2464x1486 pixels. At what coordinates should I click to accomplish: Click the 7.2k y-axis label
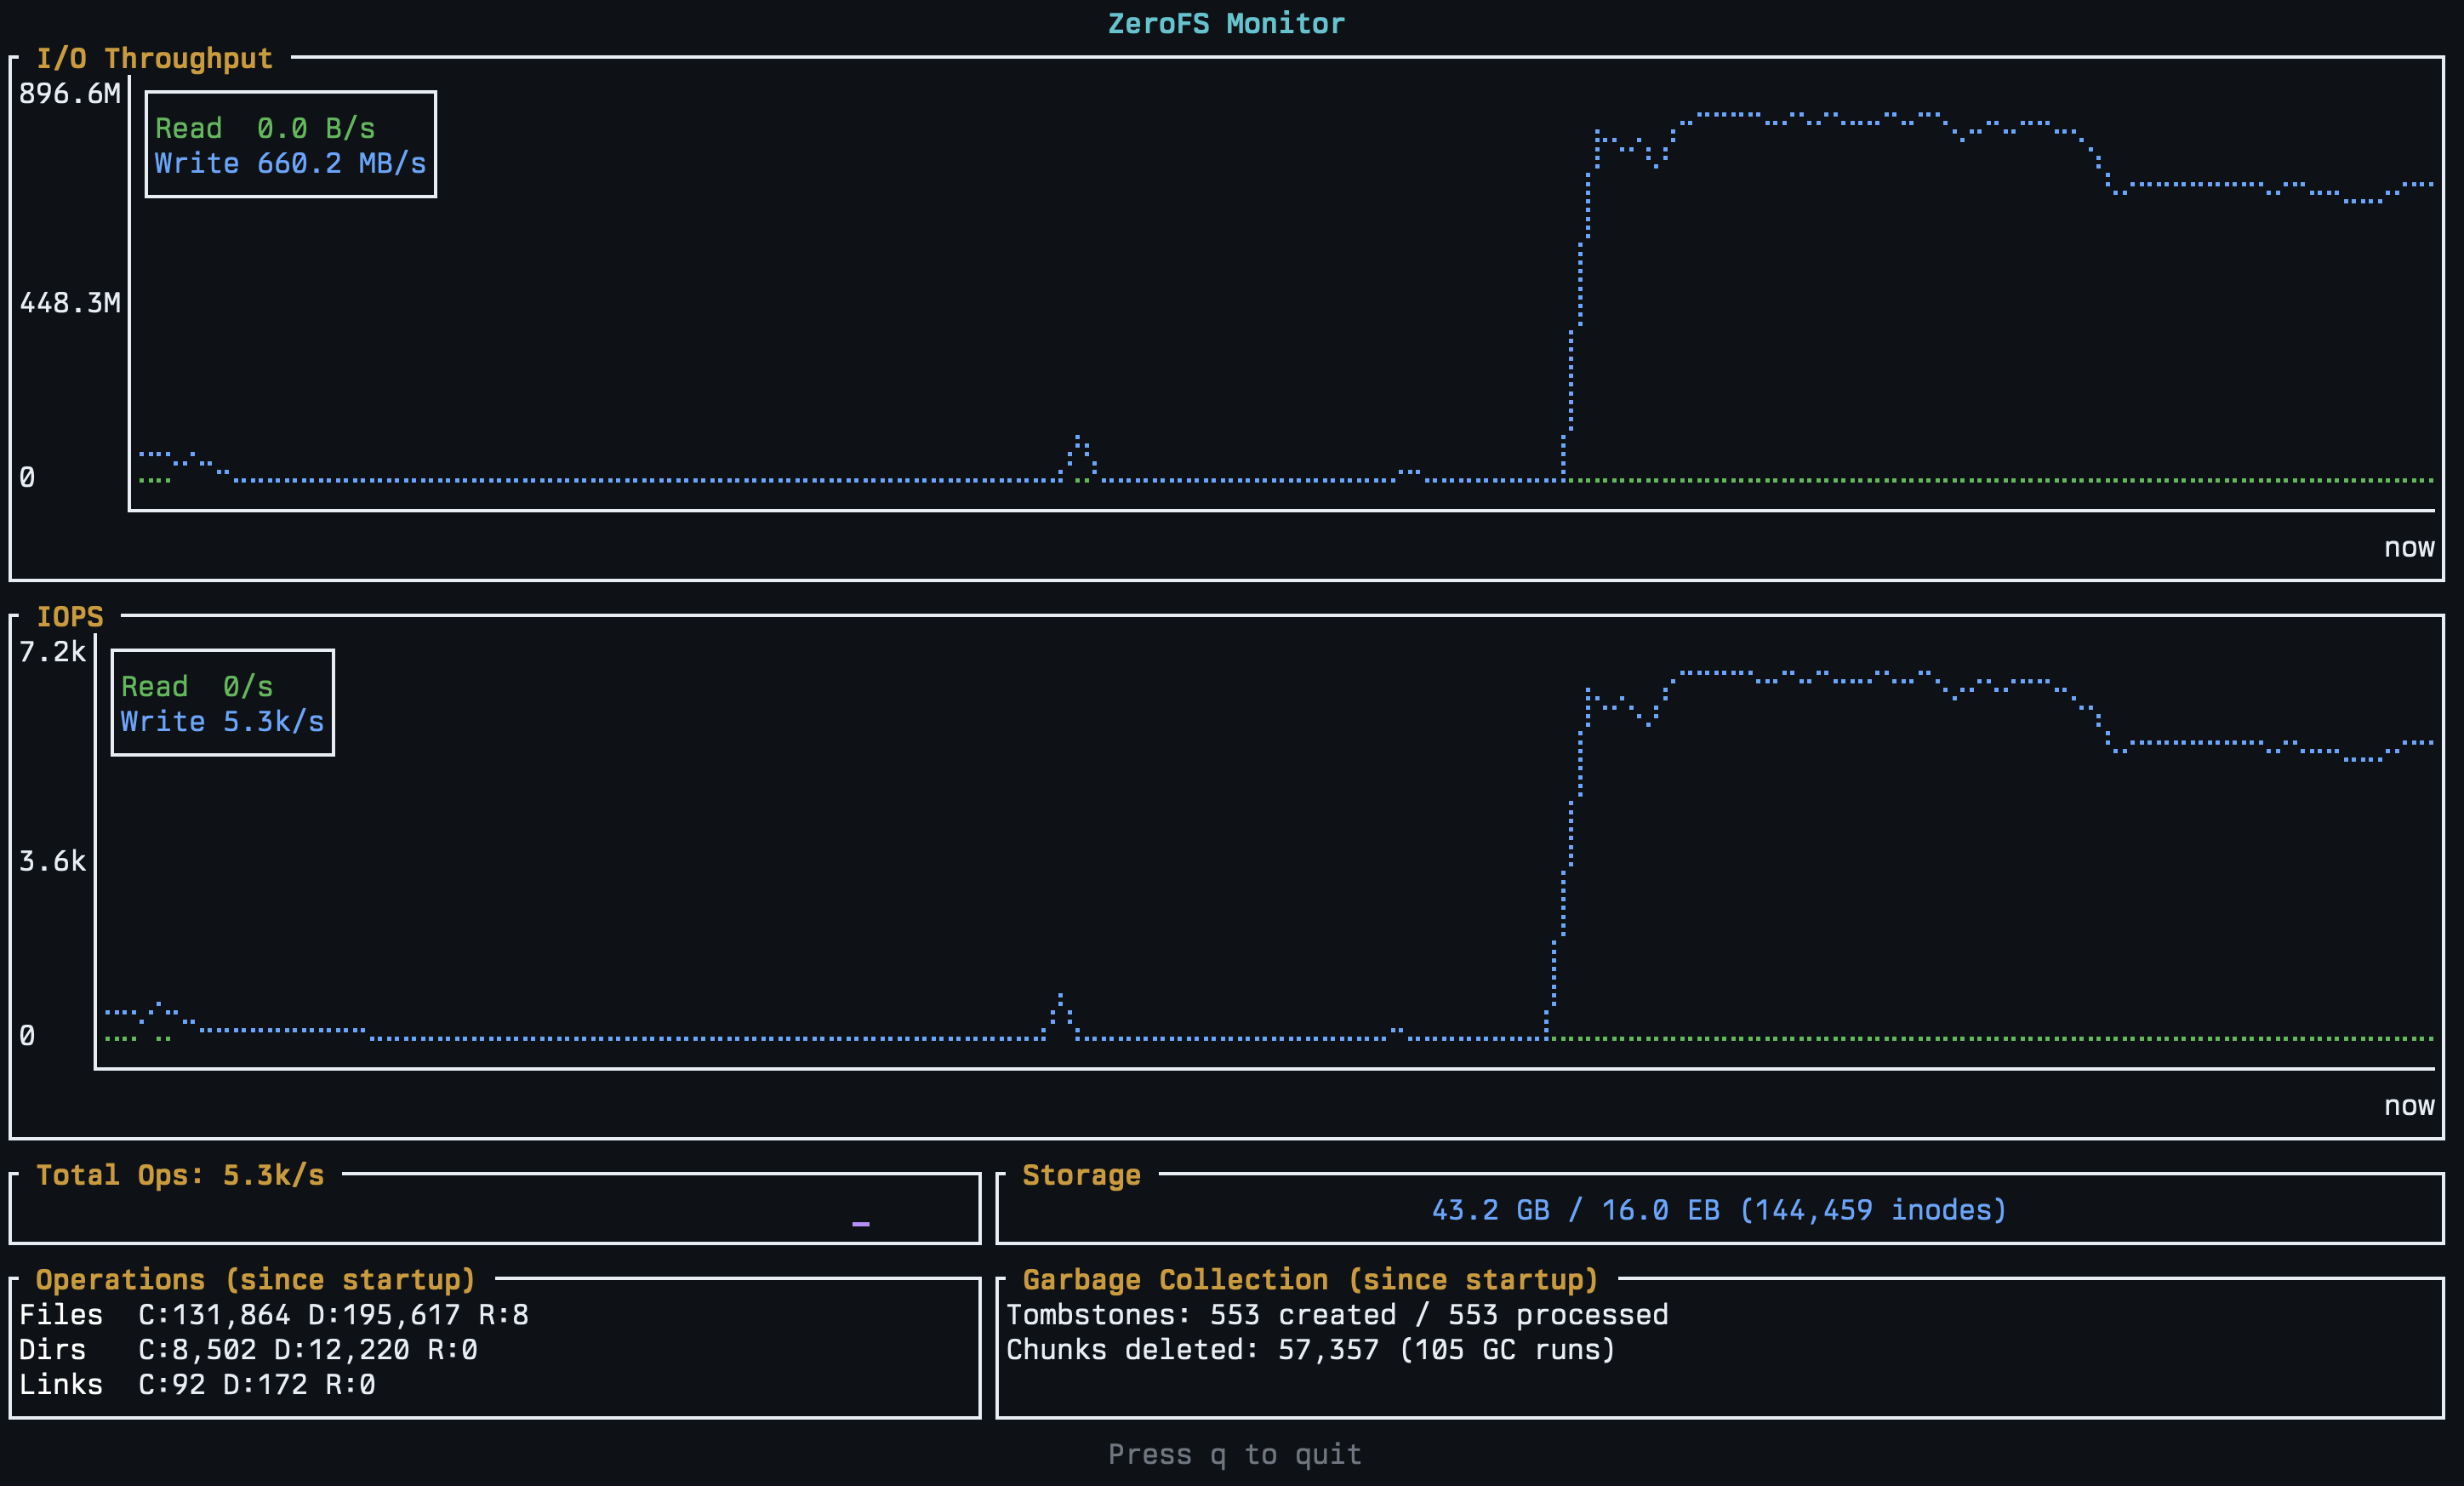tap(52, 651)
